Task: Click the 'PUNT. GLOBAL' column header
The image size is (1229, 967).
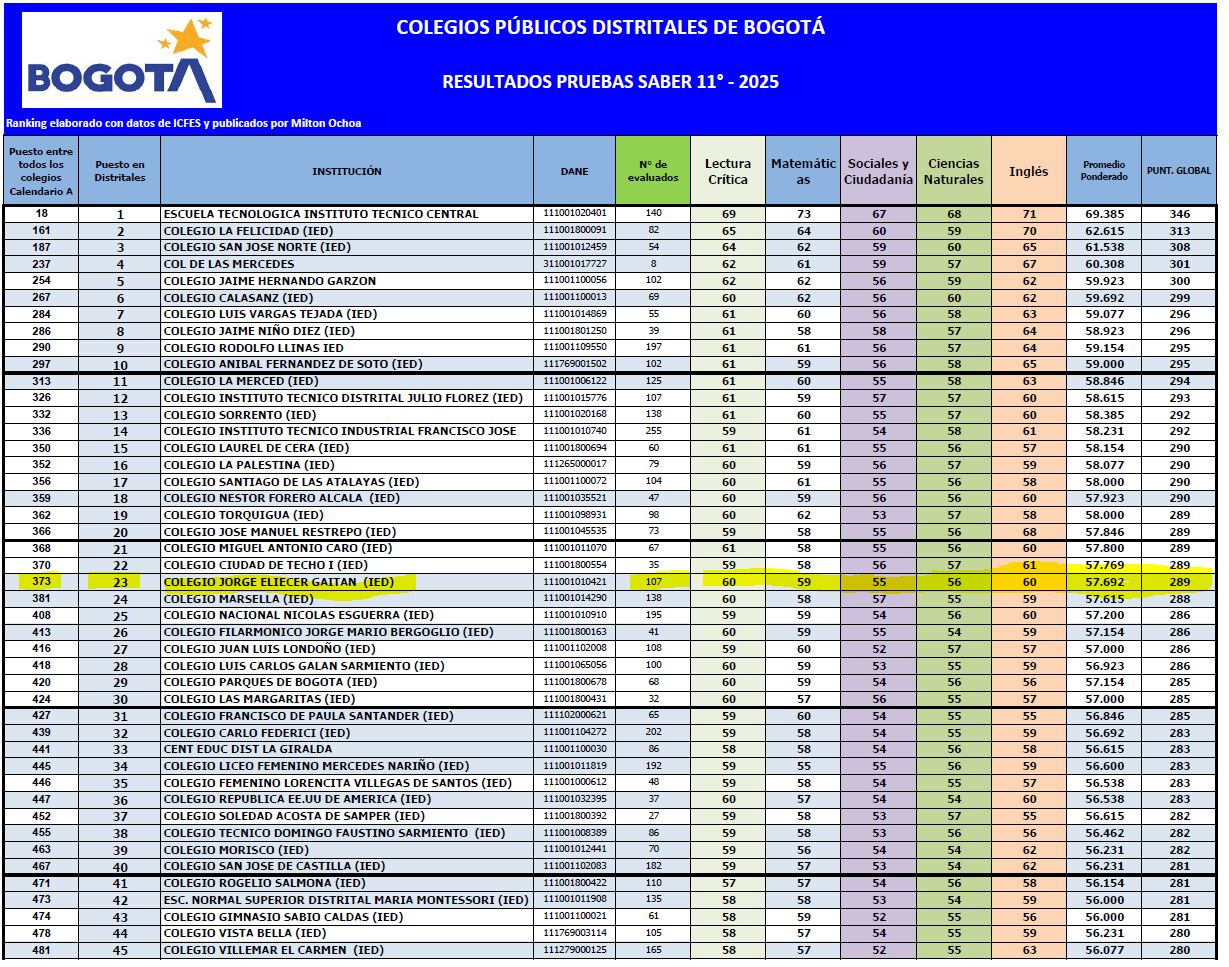Action: coord(1178,171)
